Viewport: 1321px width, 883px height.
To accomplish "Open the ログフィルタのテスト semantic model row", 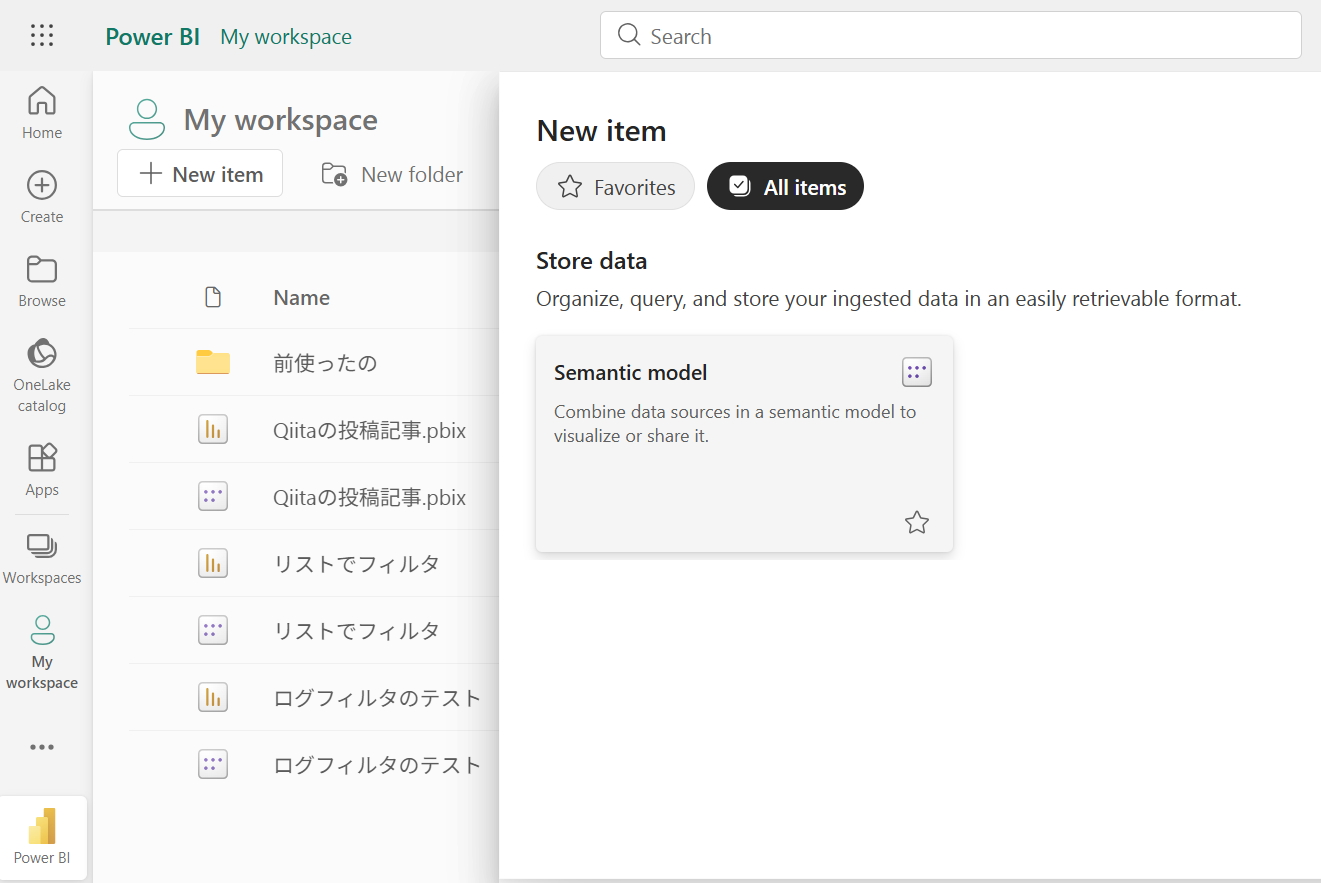I will (377, 765).
